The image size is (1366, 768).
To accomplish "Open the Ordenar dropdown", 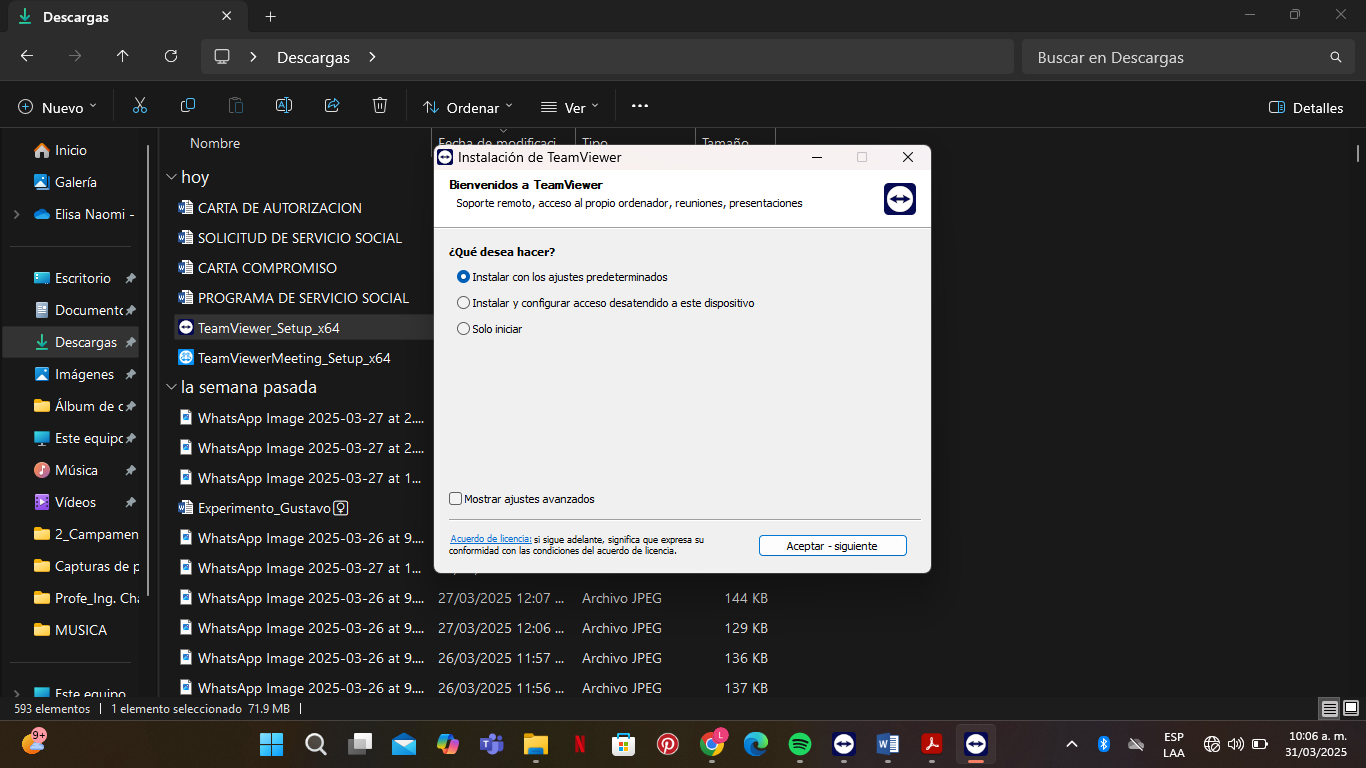I will pos(467,107).
